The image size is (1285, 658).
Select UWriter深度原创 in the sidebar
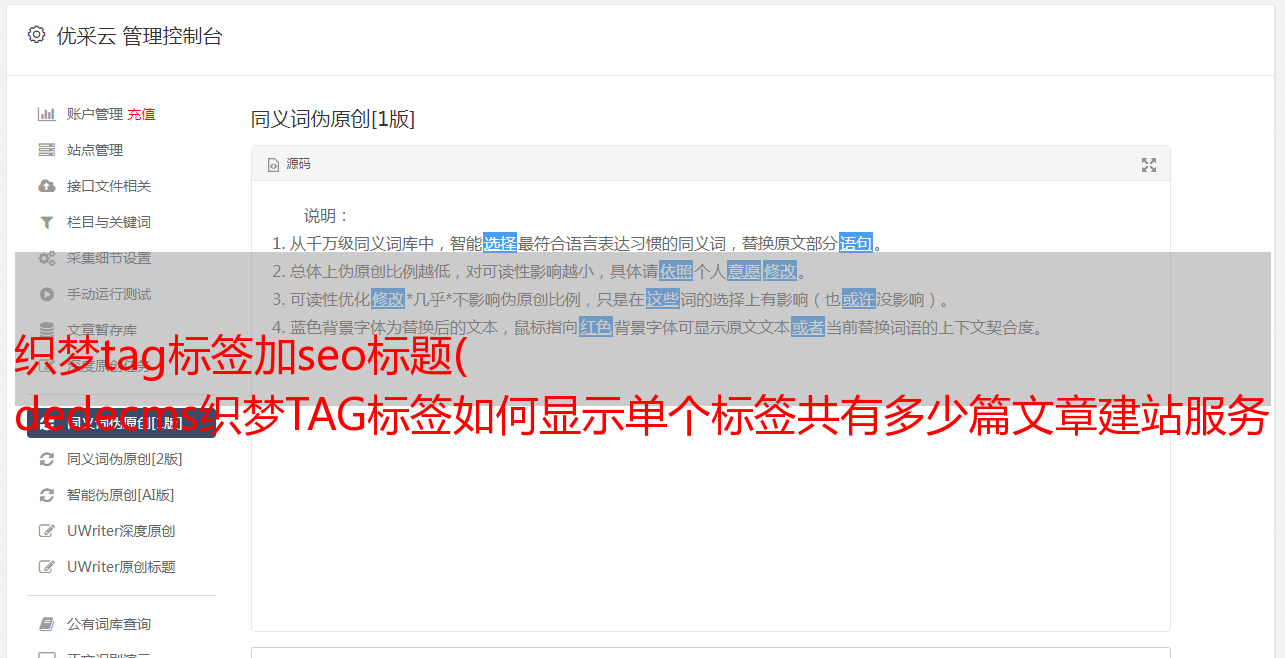[x=121, y=531]
